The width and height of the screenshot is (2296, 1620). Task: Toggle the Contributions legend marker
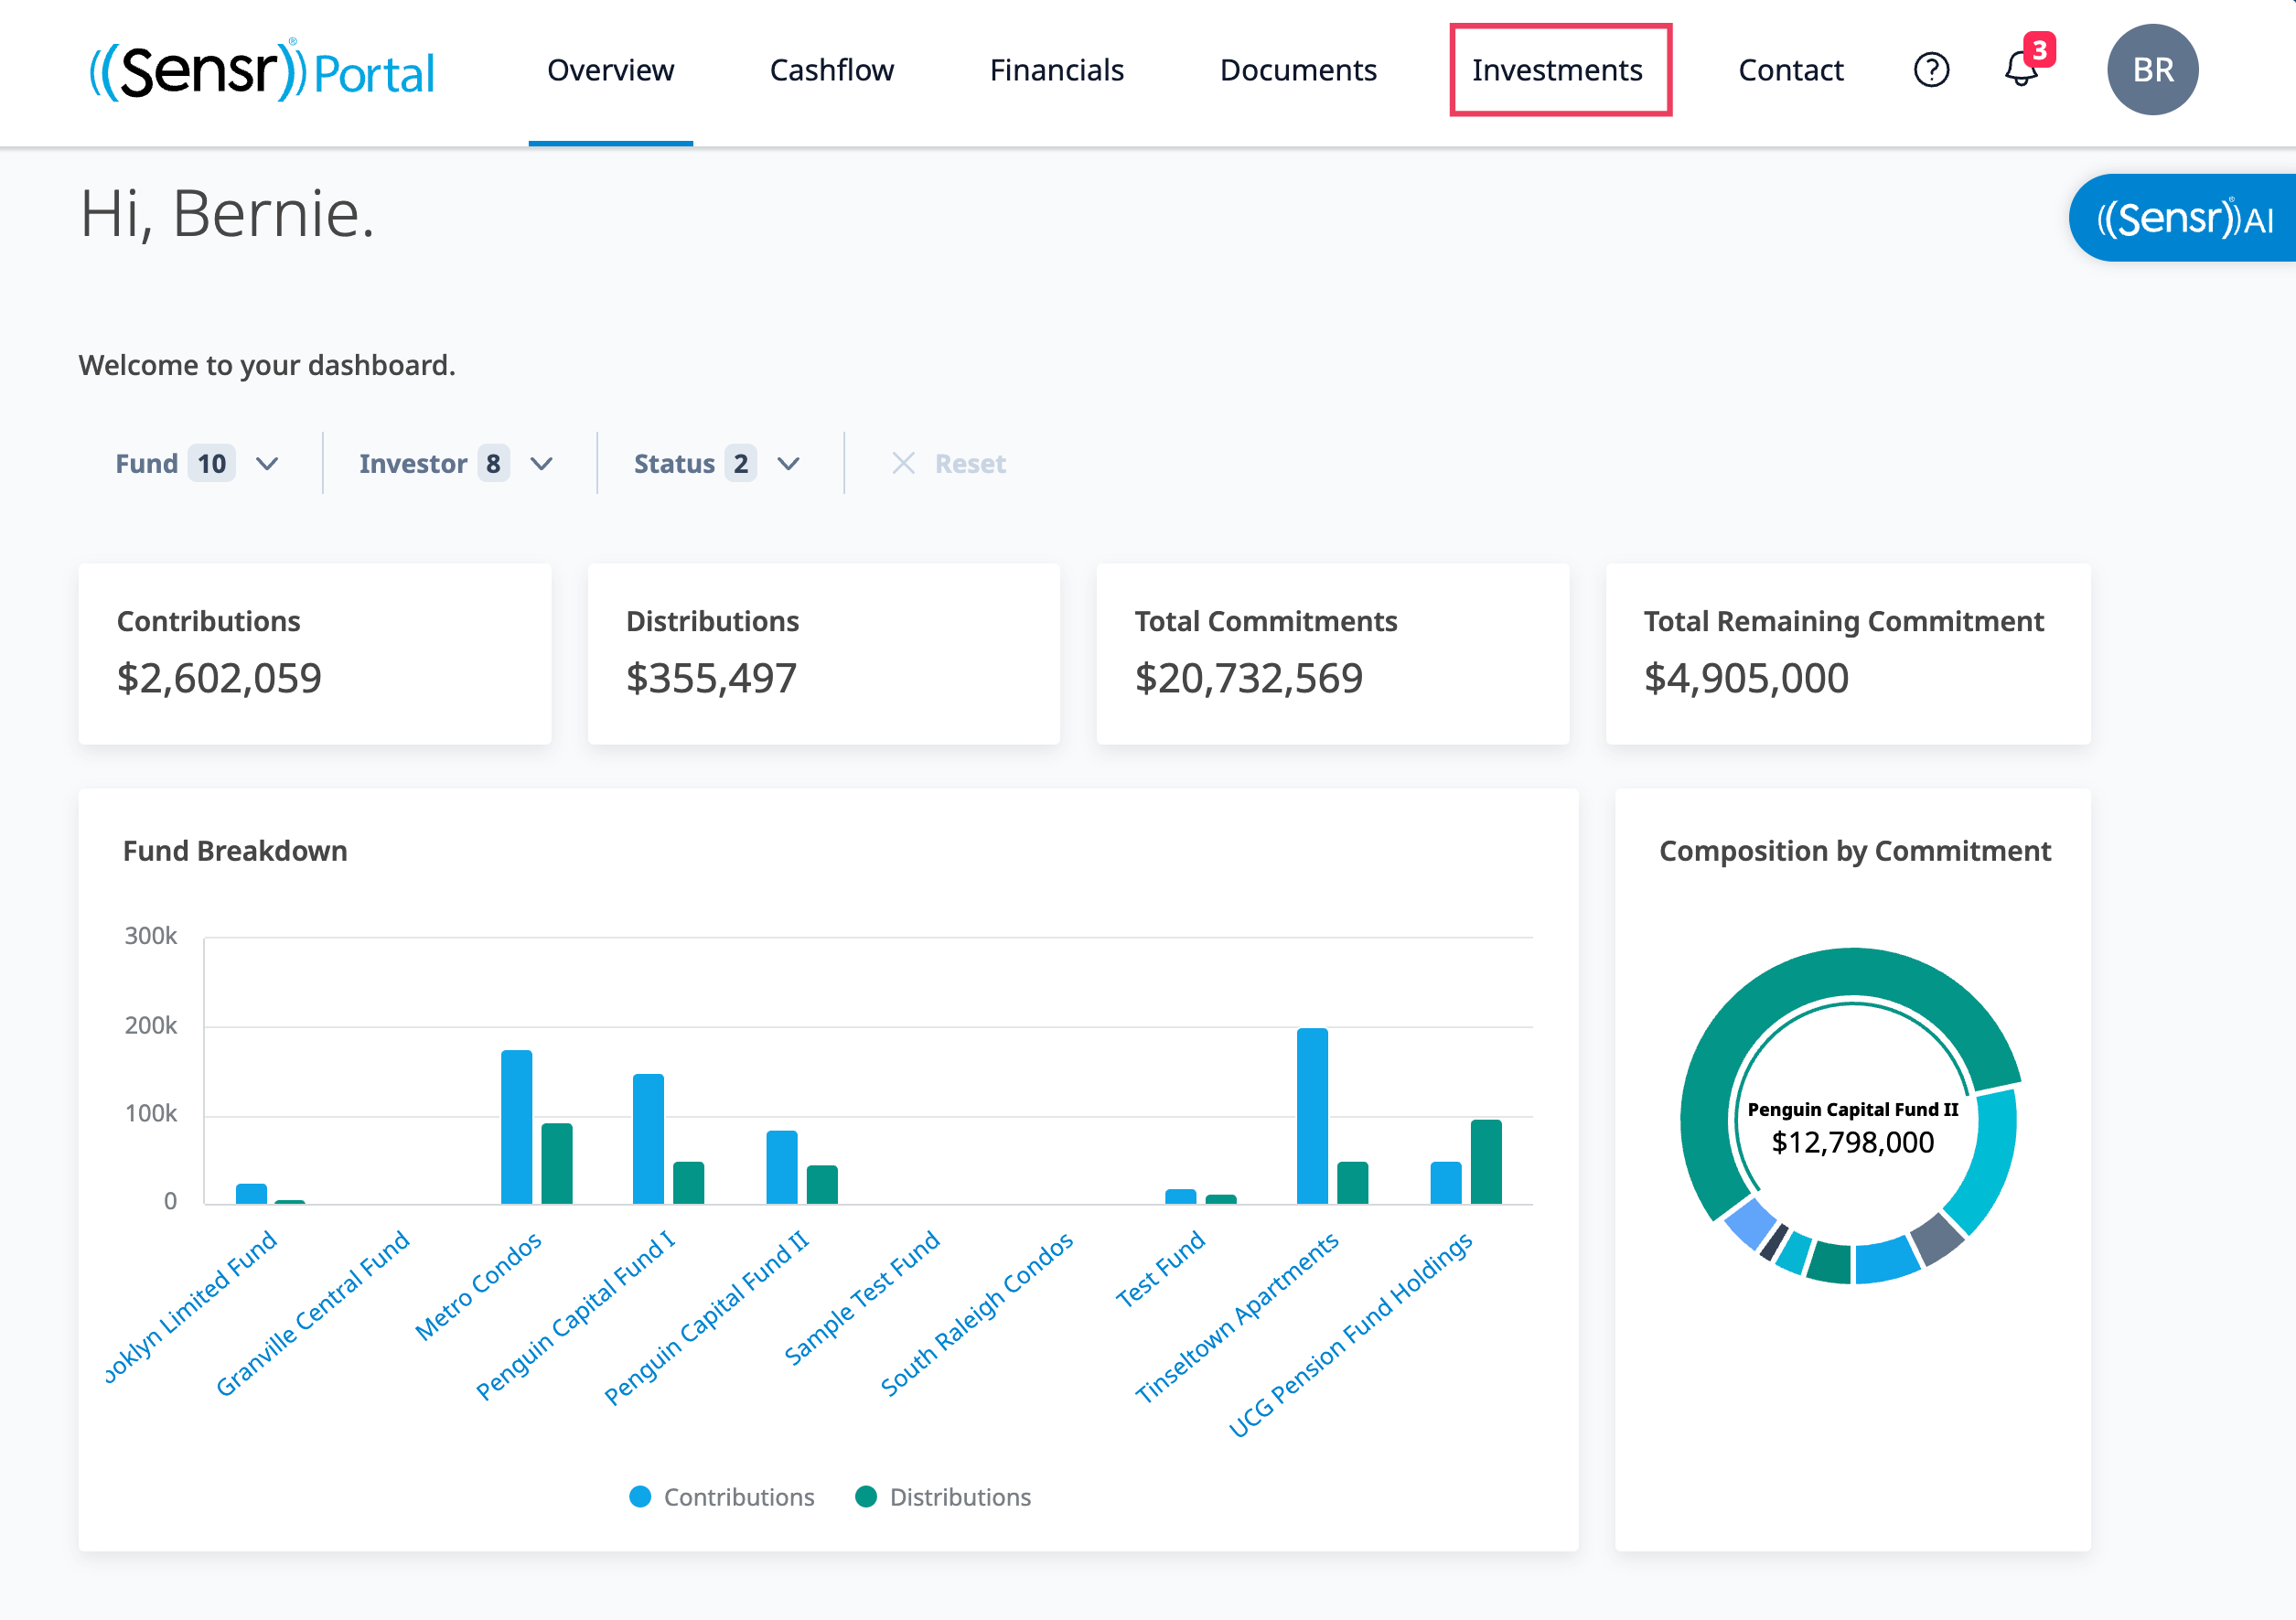640,1496
